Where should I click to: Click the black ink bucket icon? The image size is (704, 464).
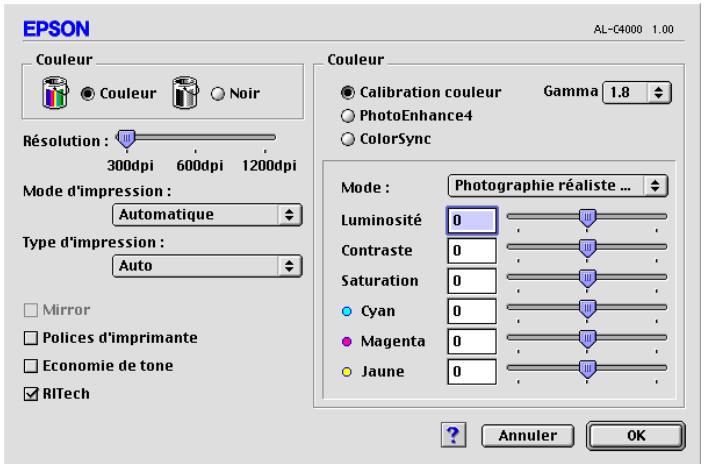tap(185, 93)
